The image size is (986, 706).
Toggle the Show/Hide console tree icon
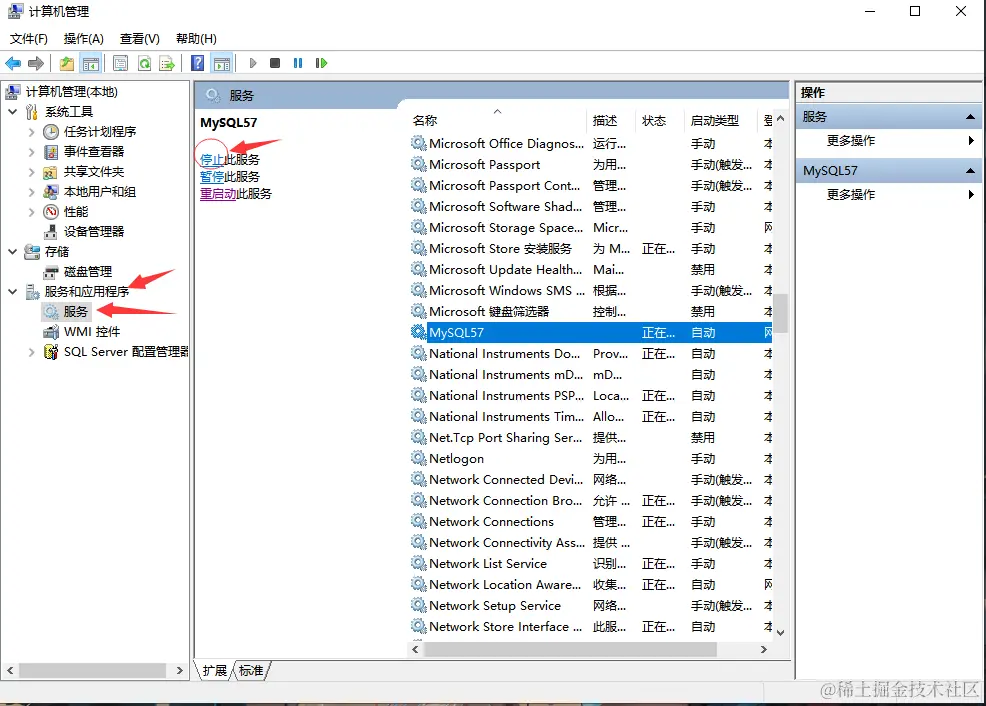point(91,63)
